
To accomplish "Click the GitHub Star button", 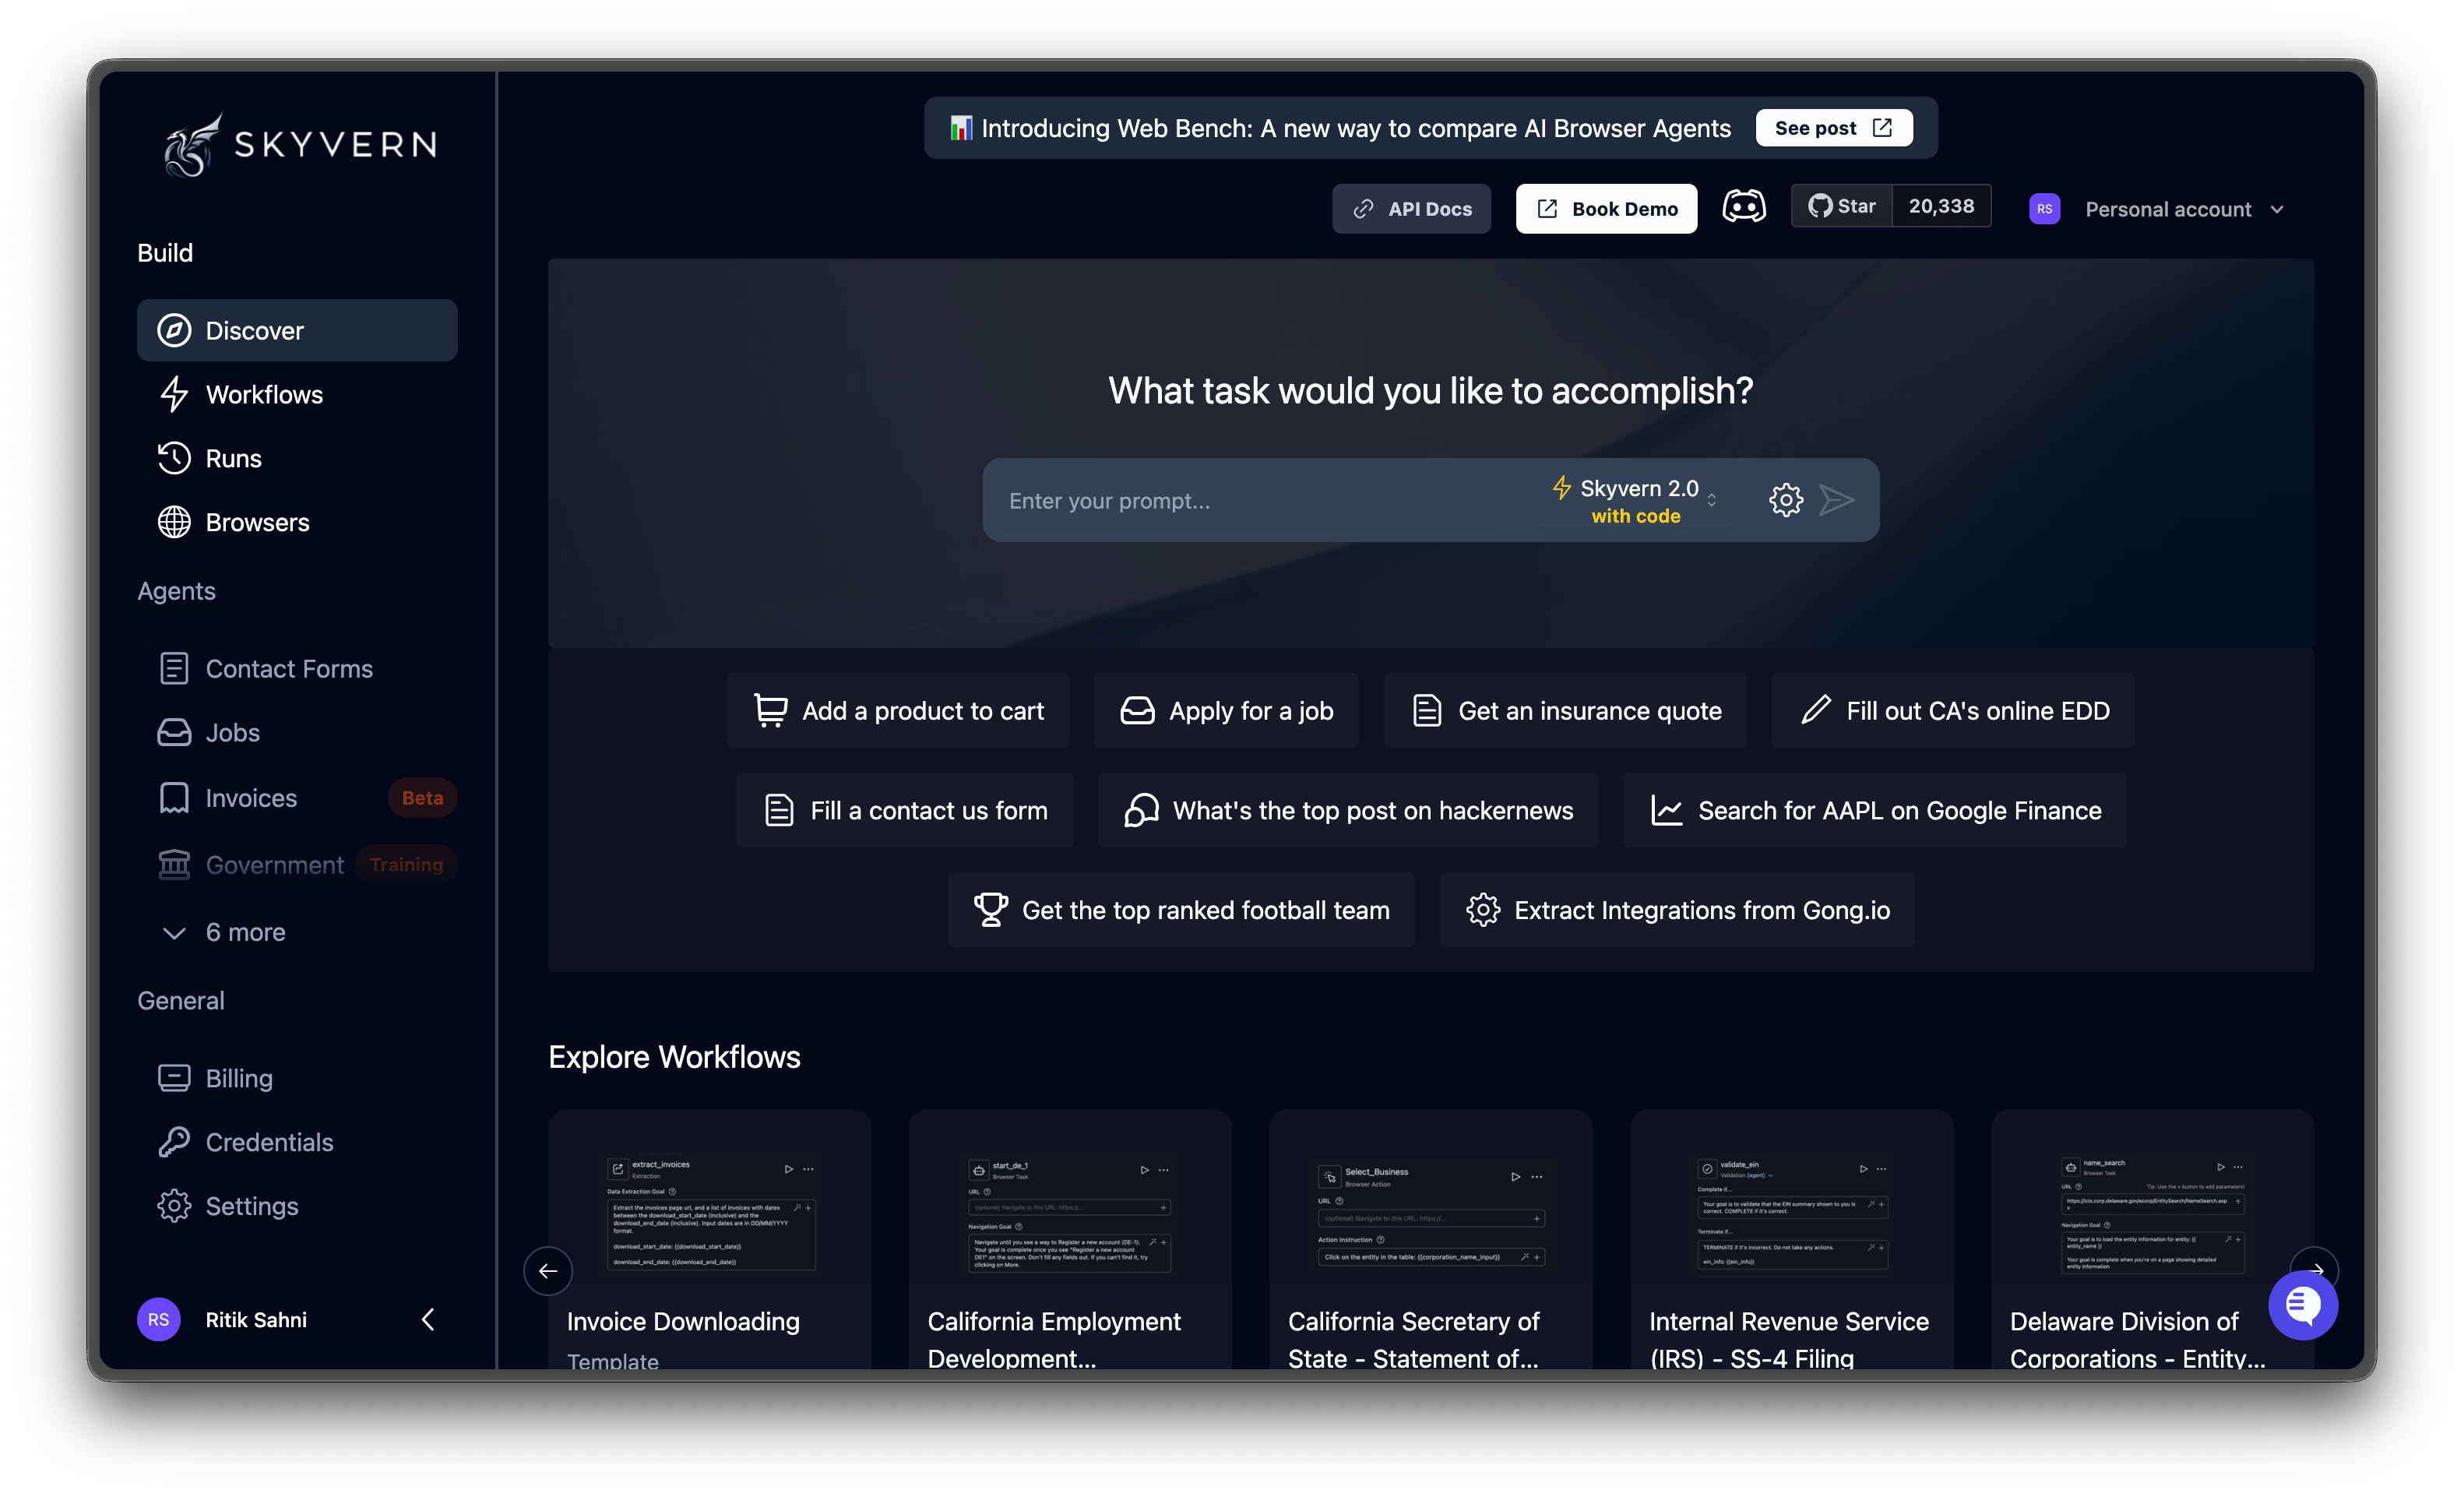I will [x=1842, y=206].
